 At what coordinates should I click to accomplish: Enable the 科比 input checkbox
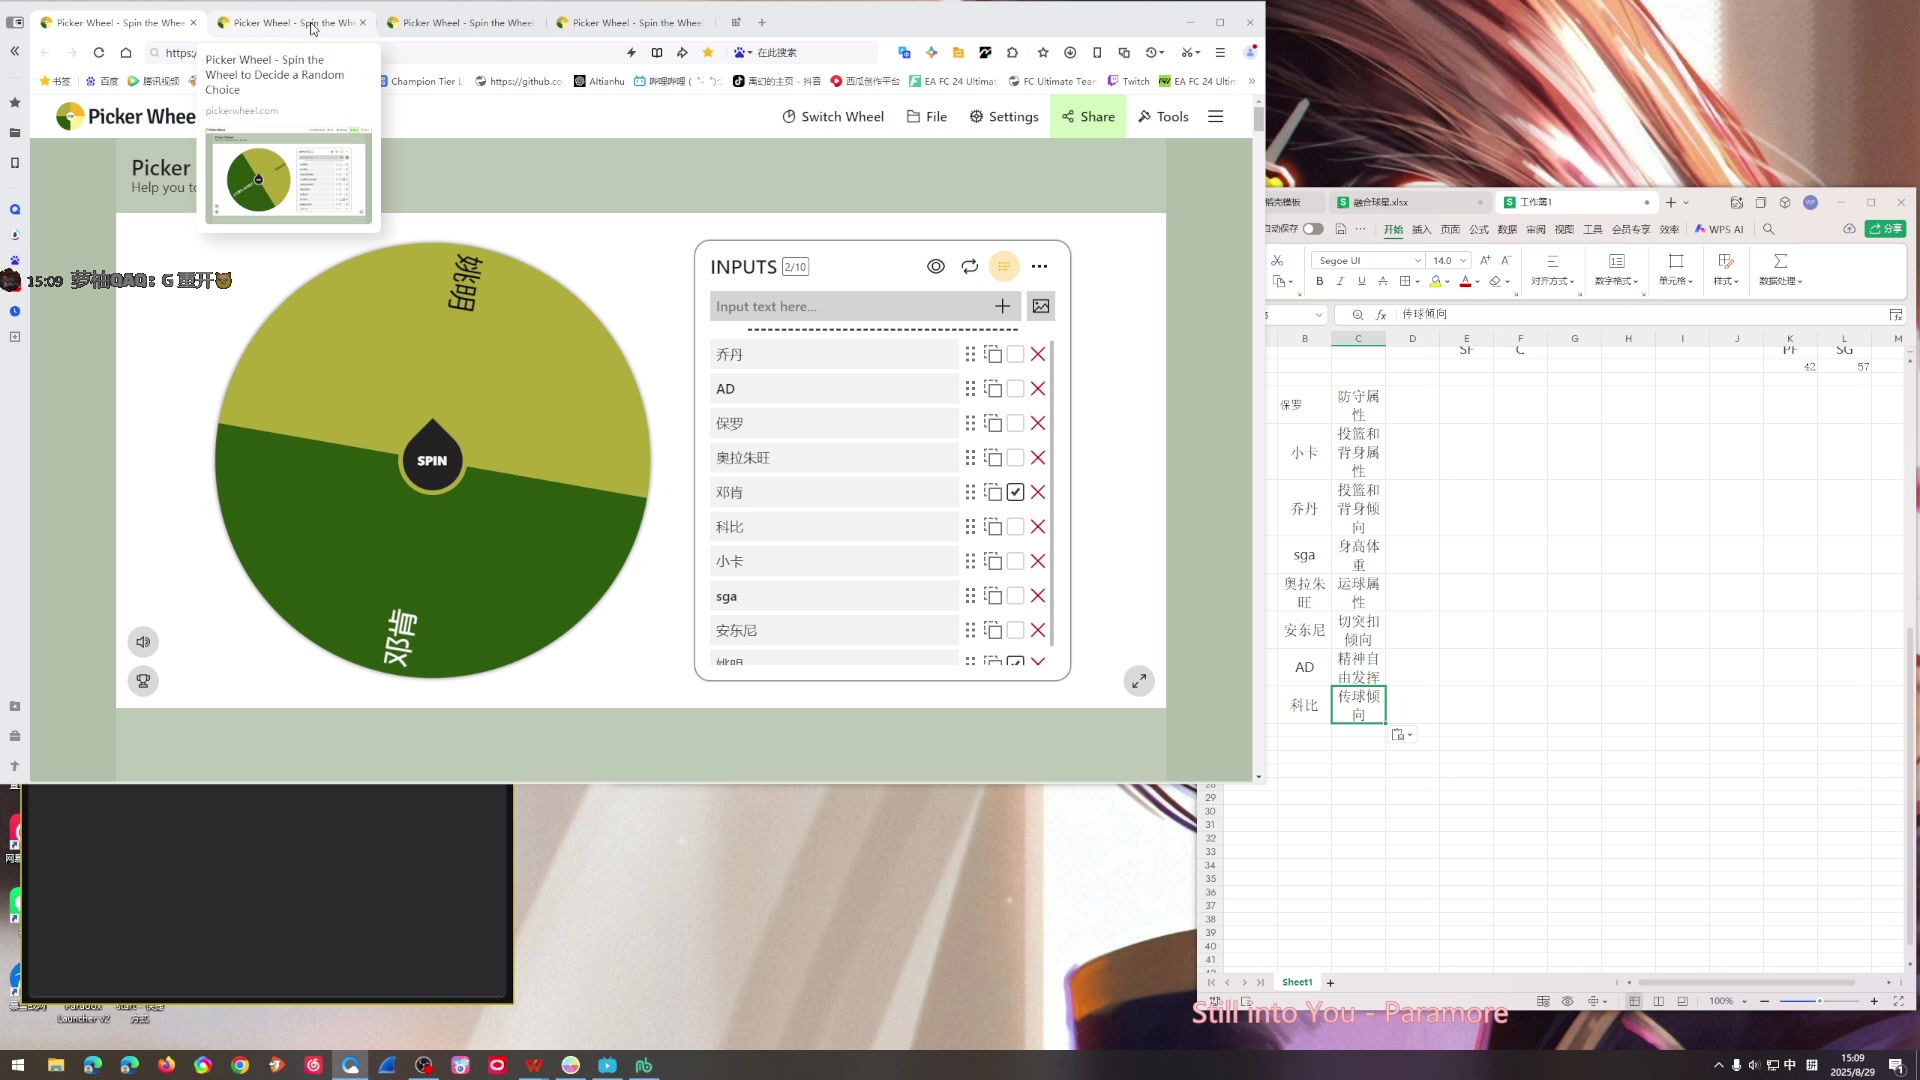point(1015,527)
